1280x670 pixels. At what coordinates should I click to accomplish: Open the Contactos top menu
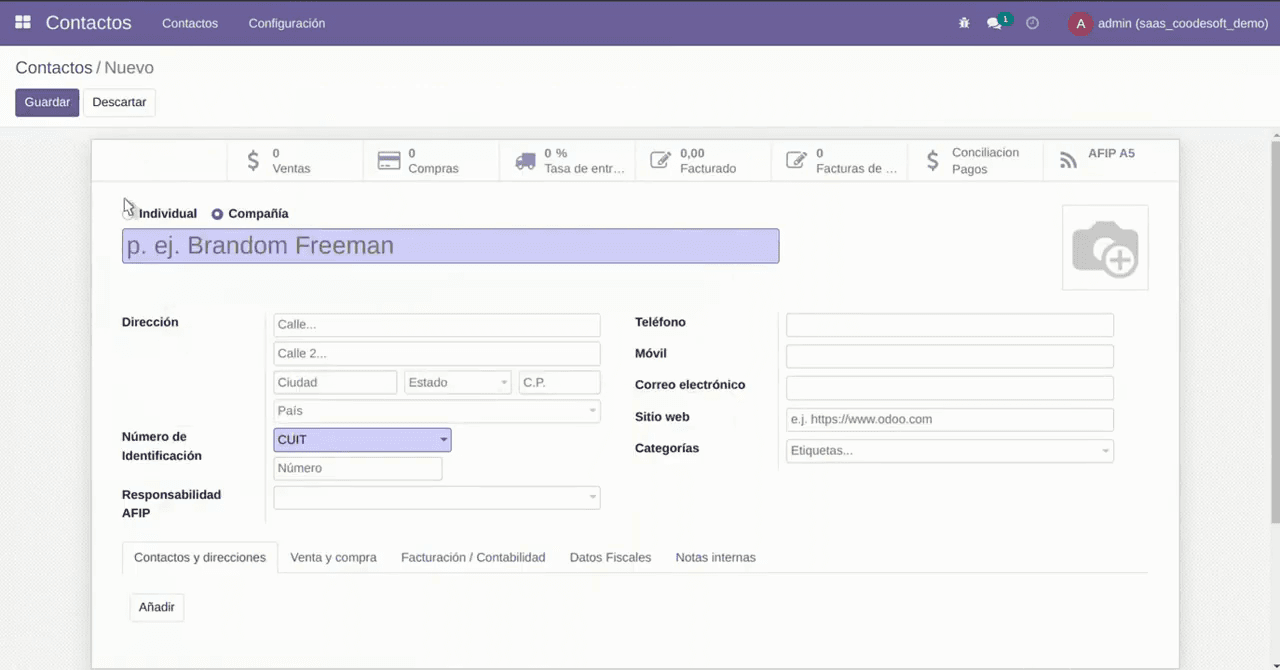point(190,23)
